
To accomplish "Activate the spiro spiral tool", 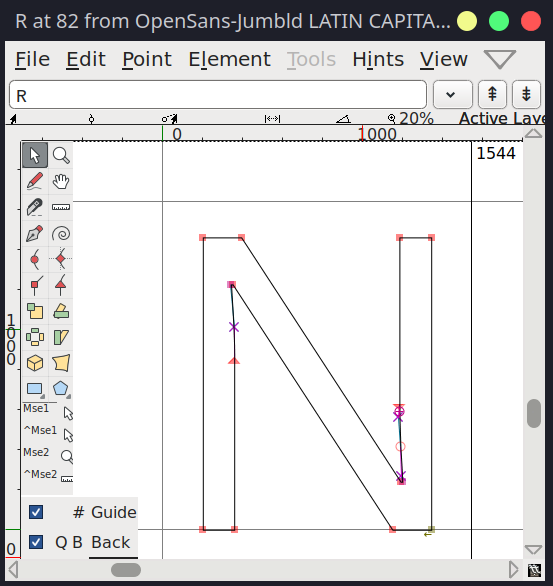I will (x=61, y=234).
